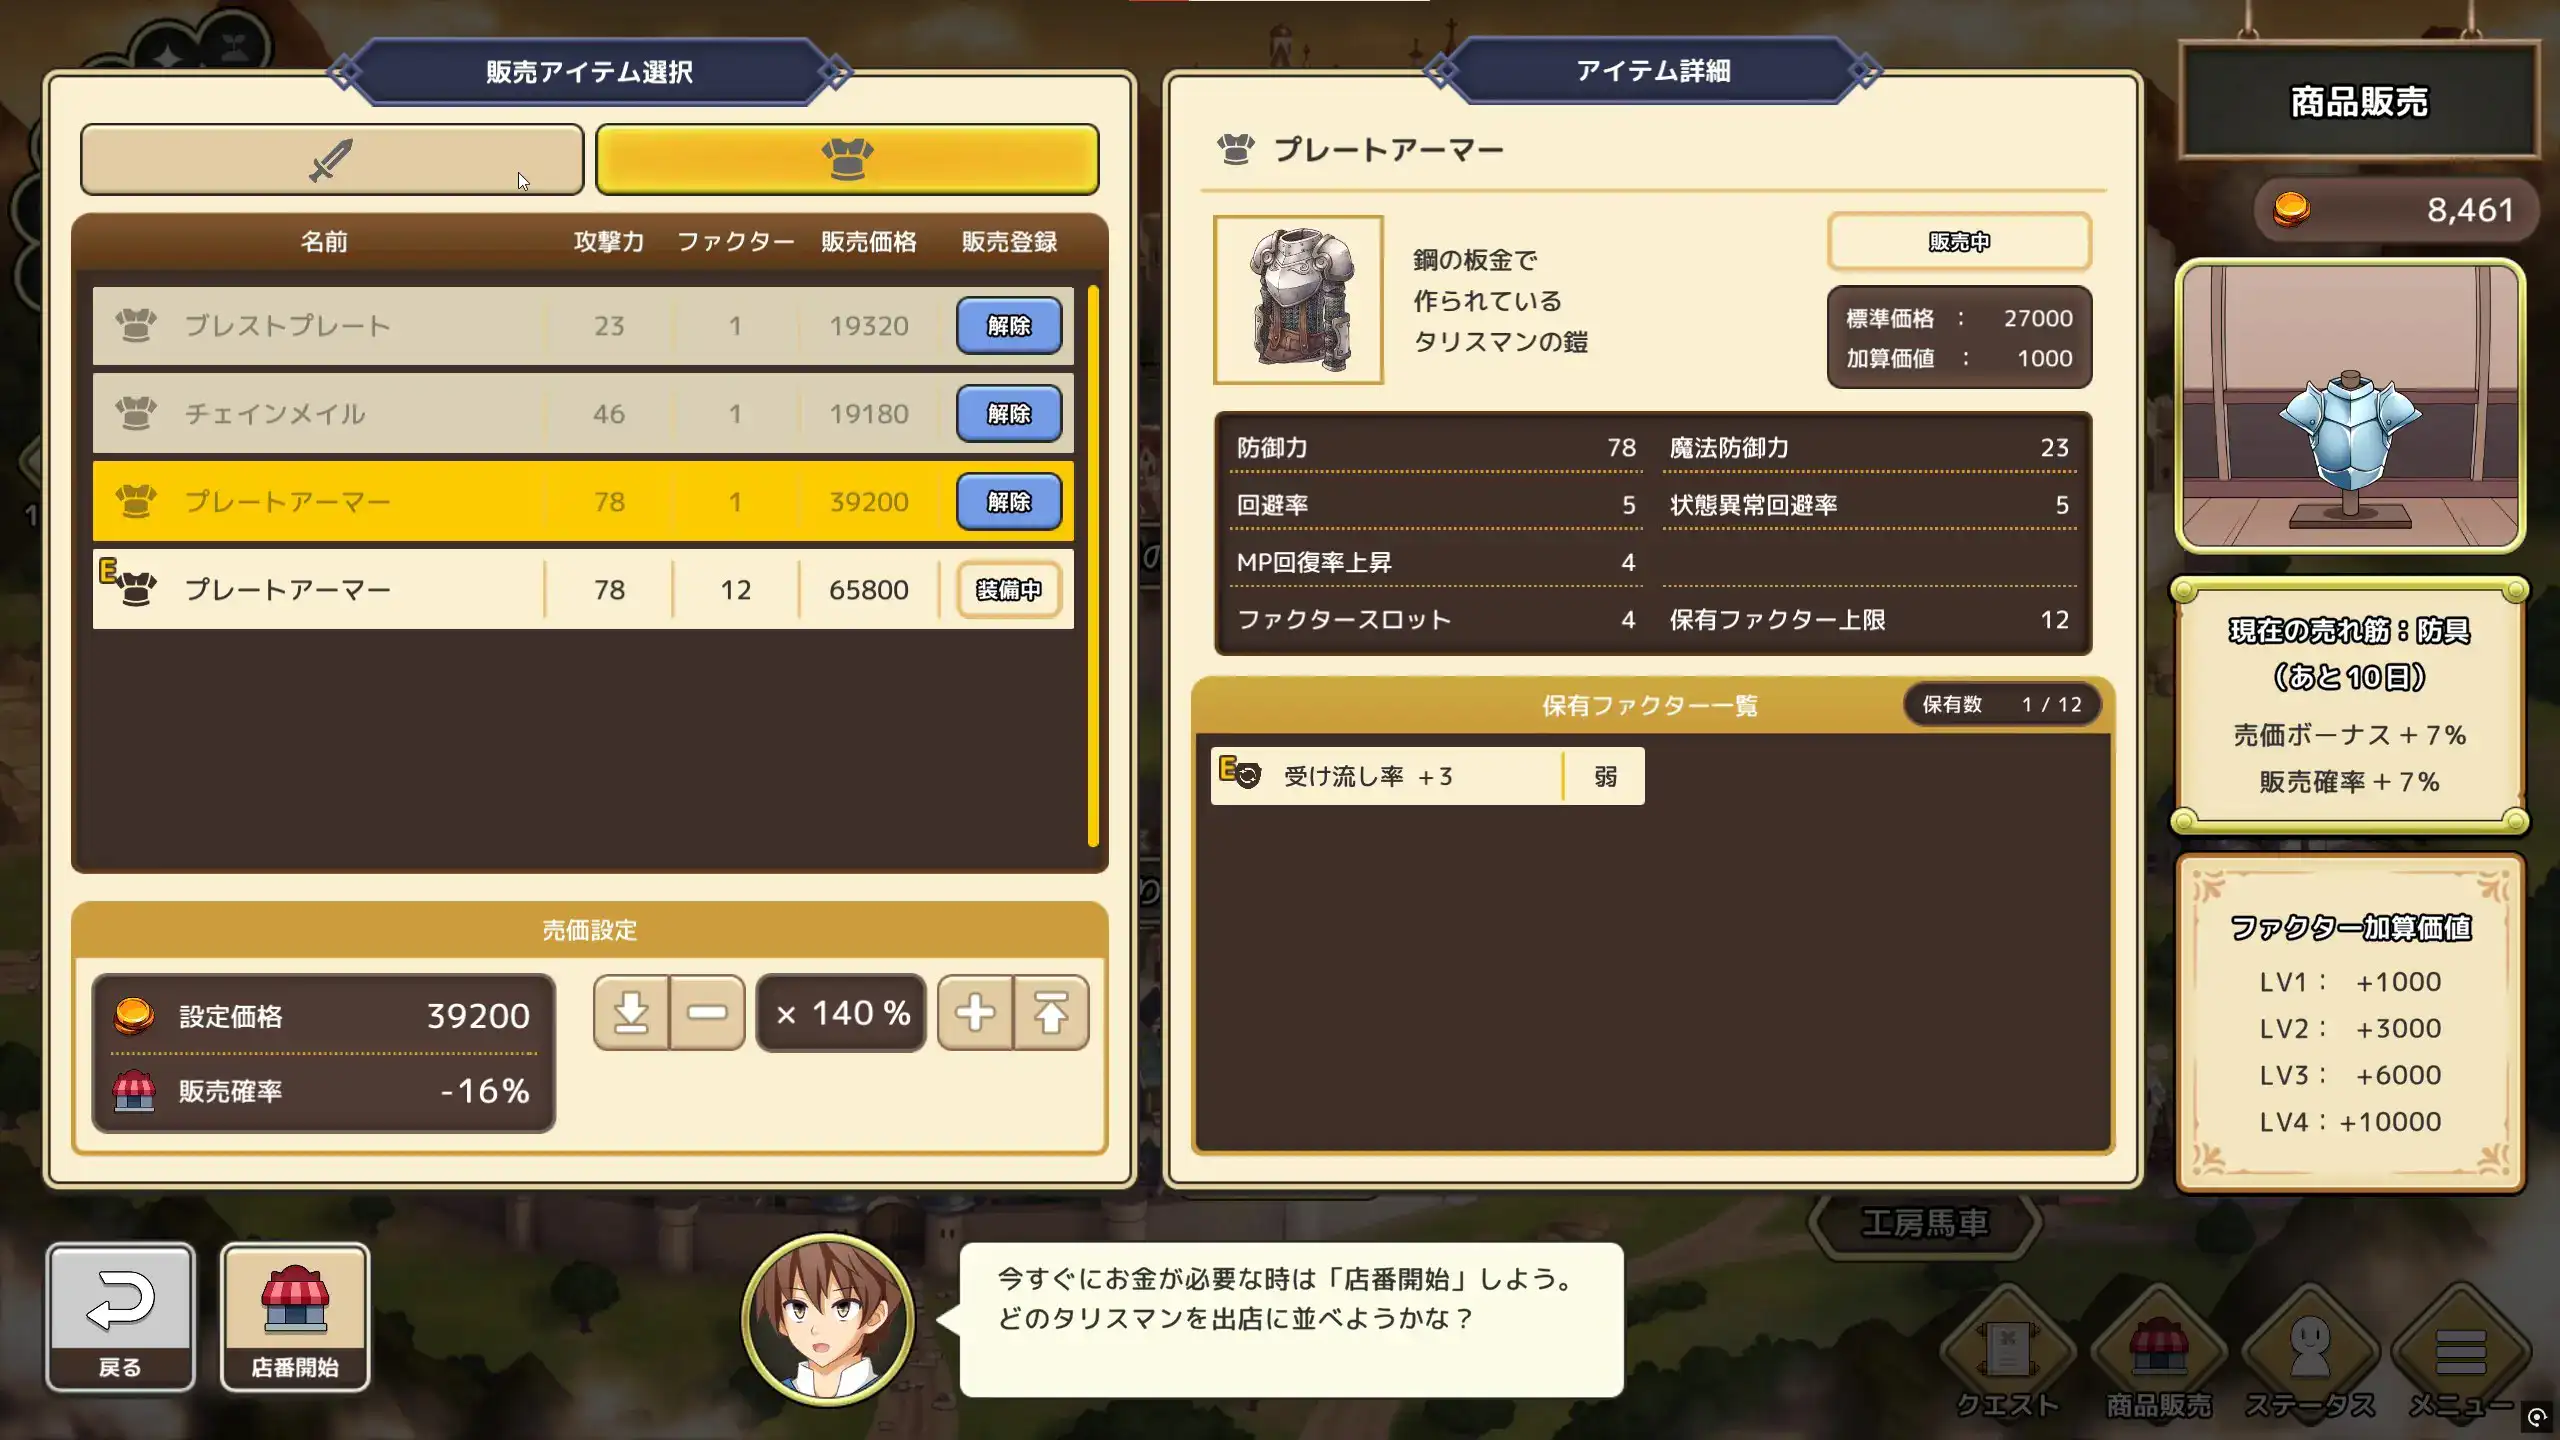The image size is (2560, 1440).
Task: Open the メニュー hamburger menu icon
Action: [x=2460, y=1355]
